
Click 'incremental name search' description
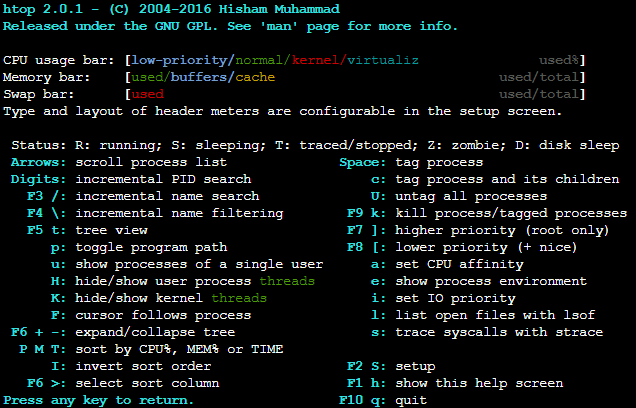[167, 197]
